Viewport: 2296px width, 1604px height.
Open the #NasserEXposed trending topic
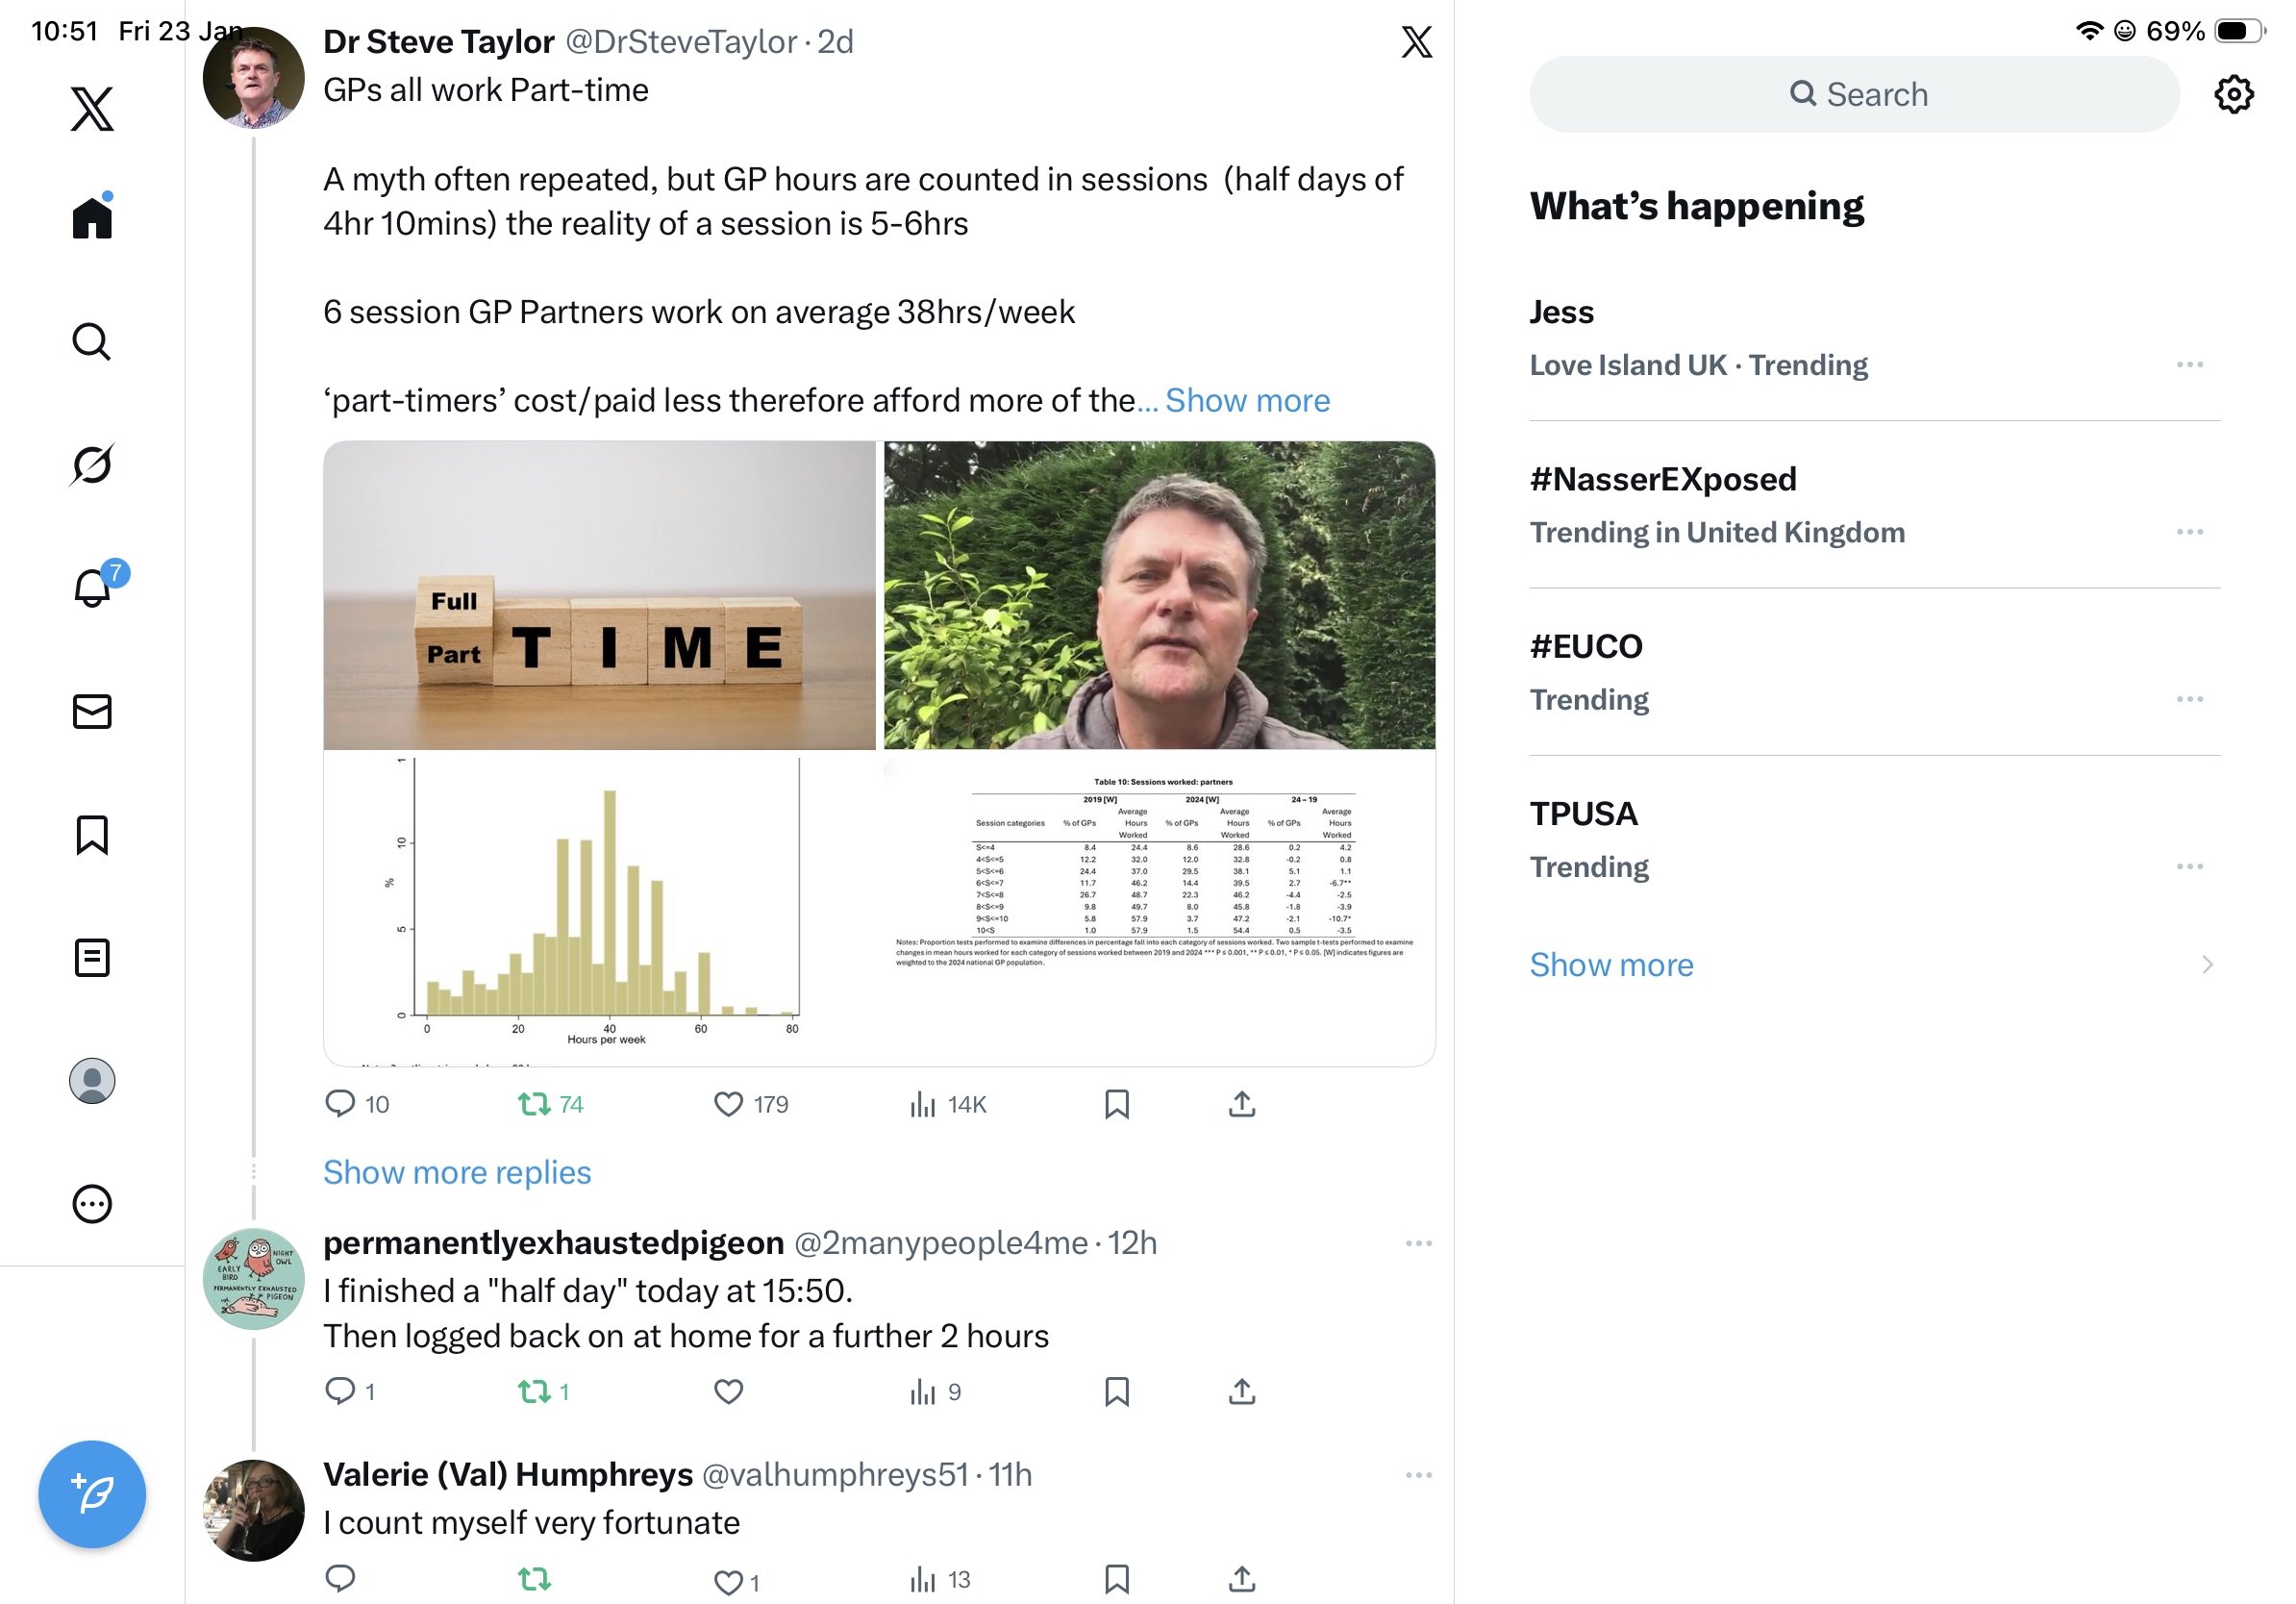[x=1662, y=479]
